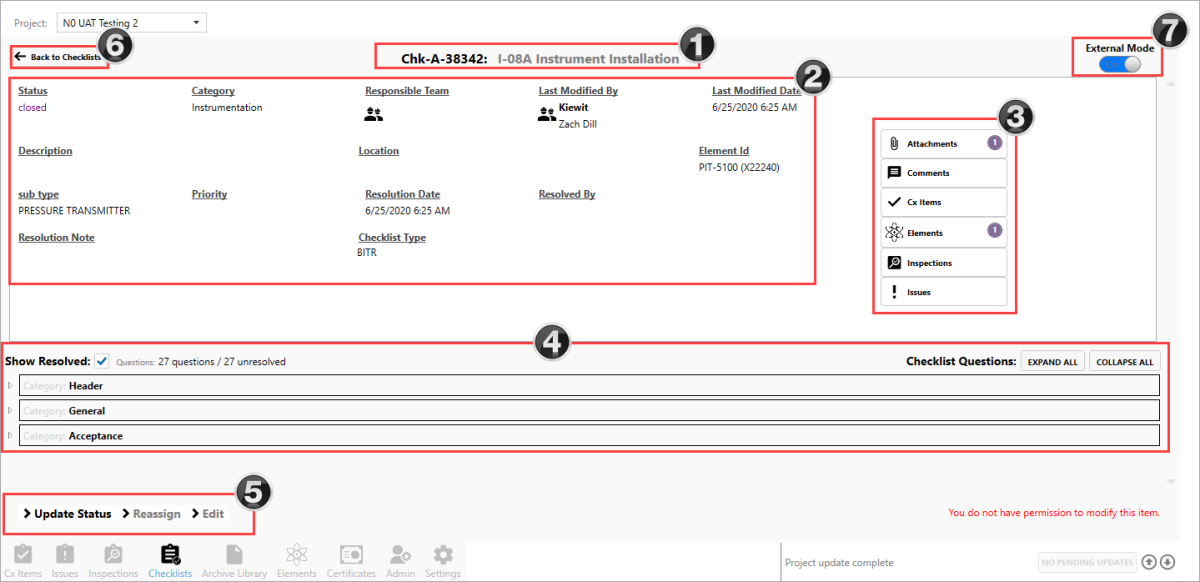Click the Element Id PIT-5100 (X22240)
The width and height of the screenshot is (1200, 582).
pos(738,167)
